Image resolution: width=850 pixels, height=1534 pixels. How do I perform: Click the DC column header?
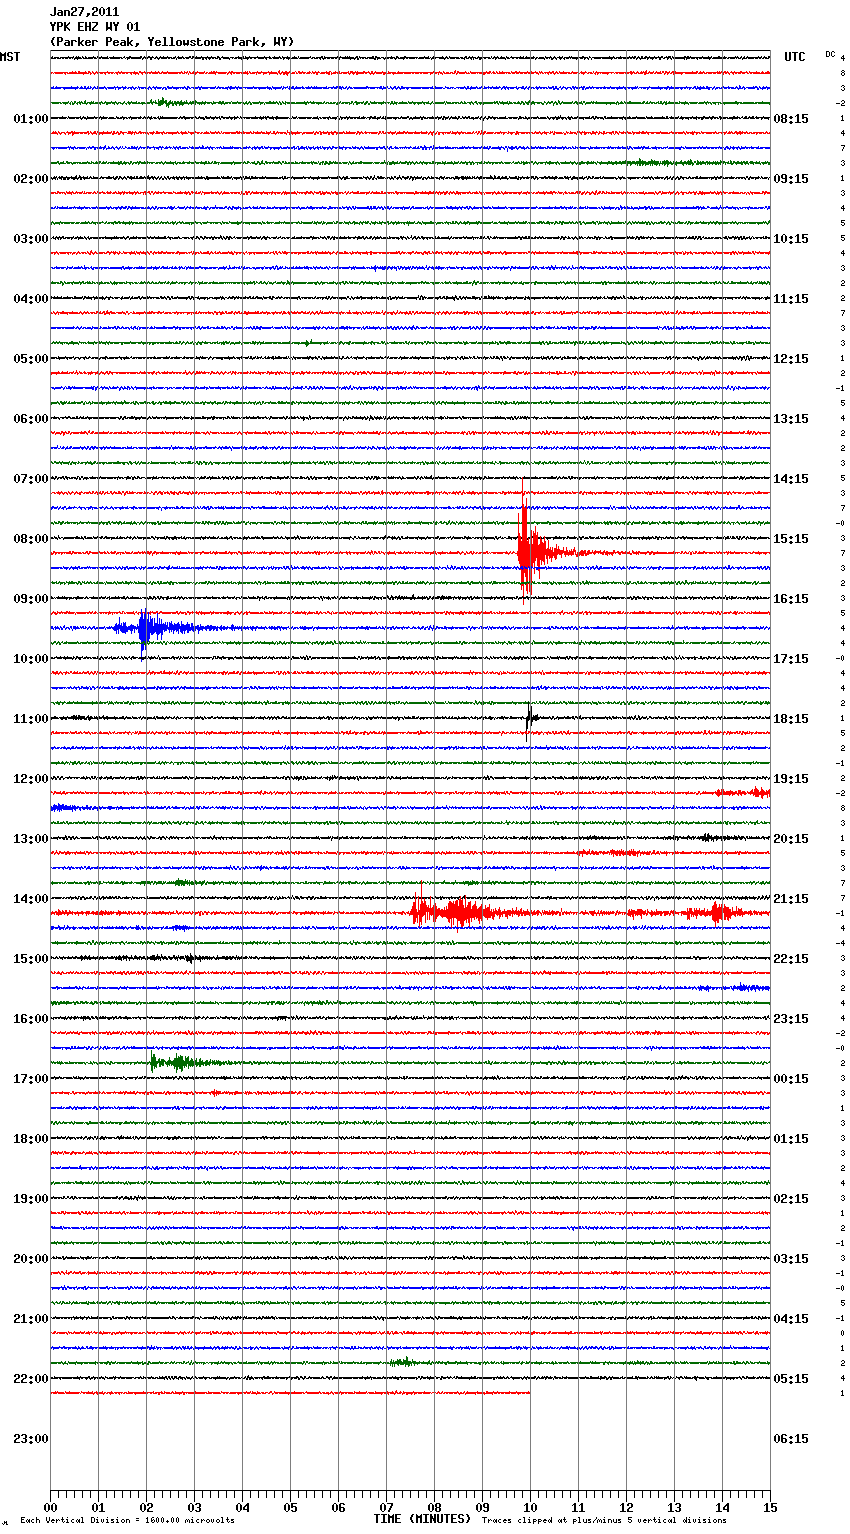pos(830,54)
